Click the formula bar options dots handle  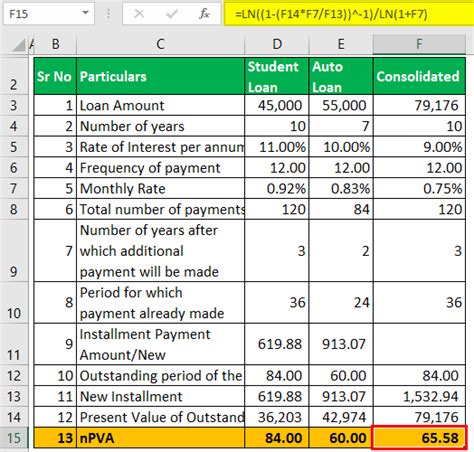pos(108,14)
